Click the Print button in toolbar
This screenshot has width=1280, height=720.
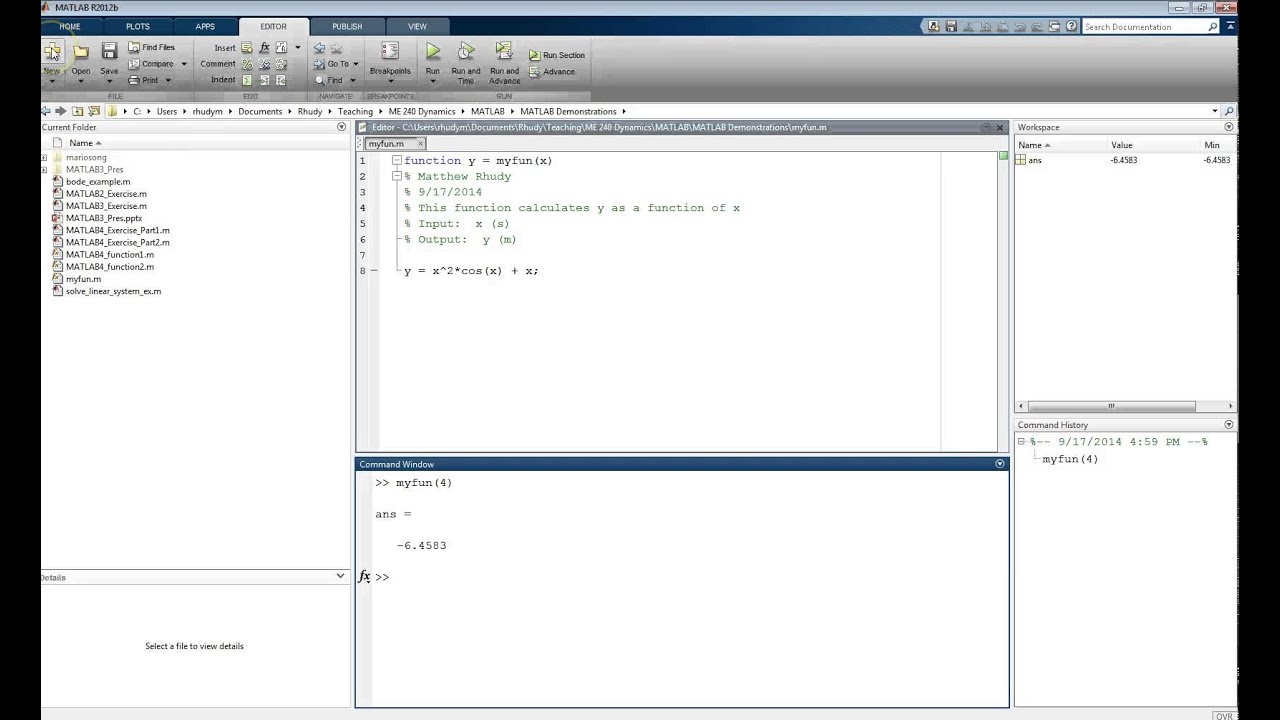143,80
